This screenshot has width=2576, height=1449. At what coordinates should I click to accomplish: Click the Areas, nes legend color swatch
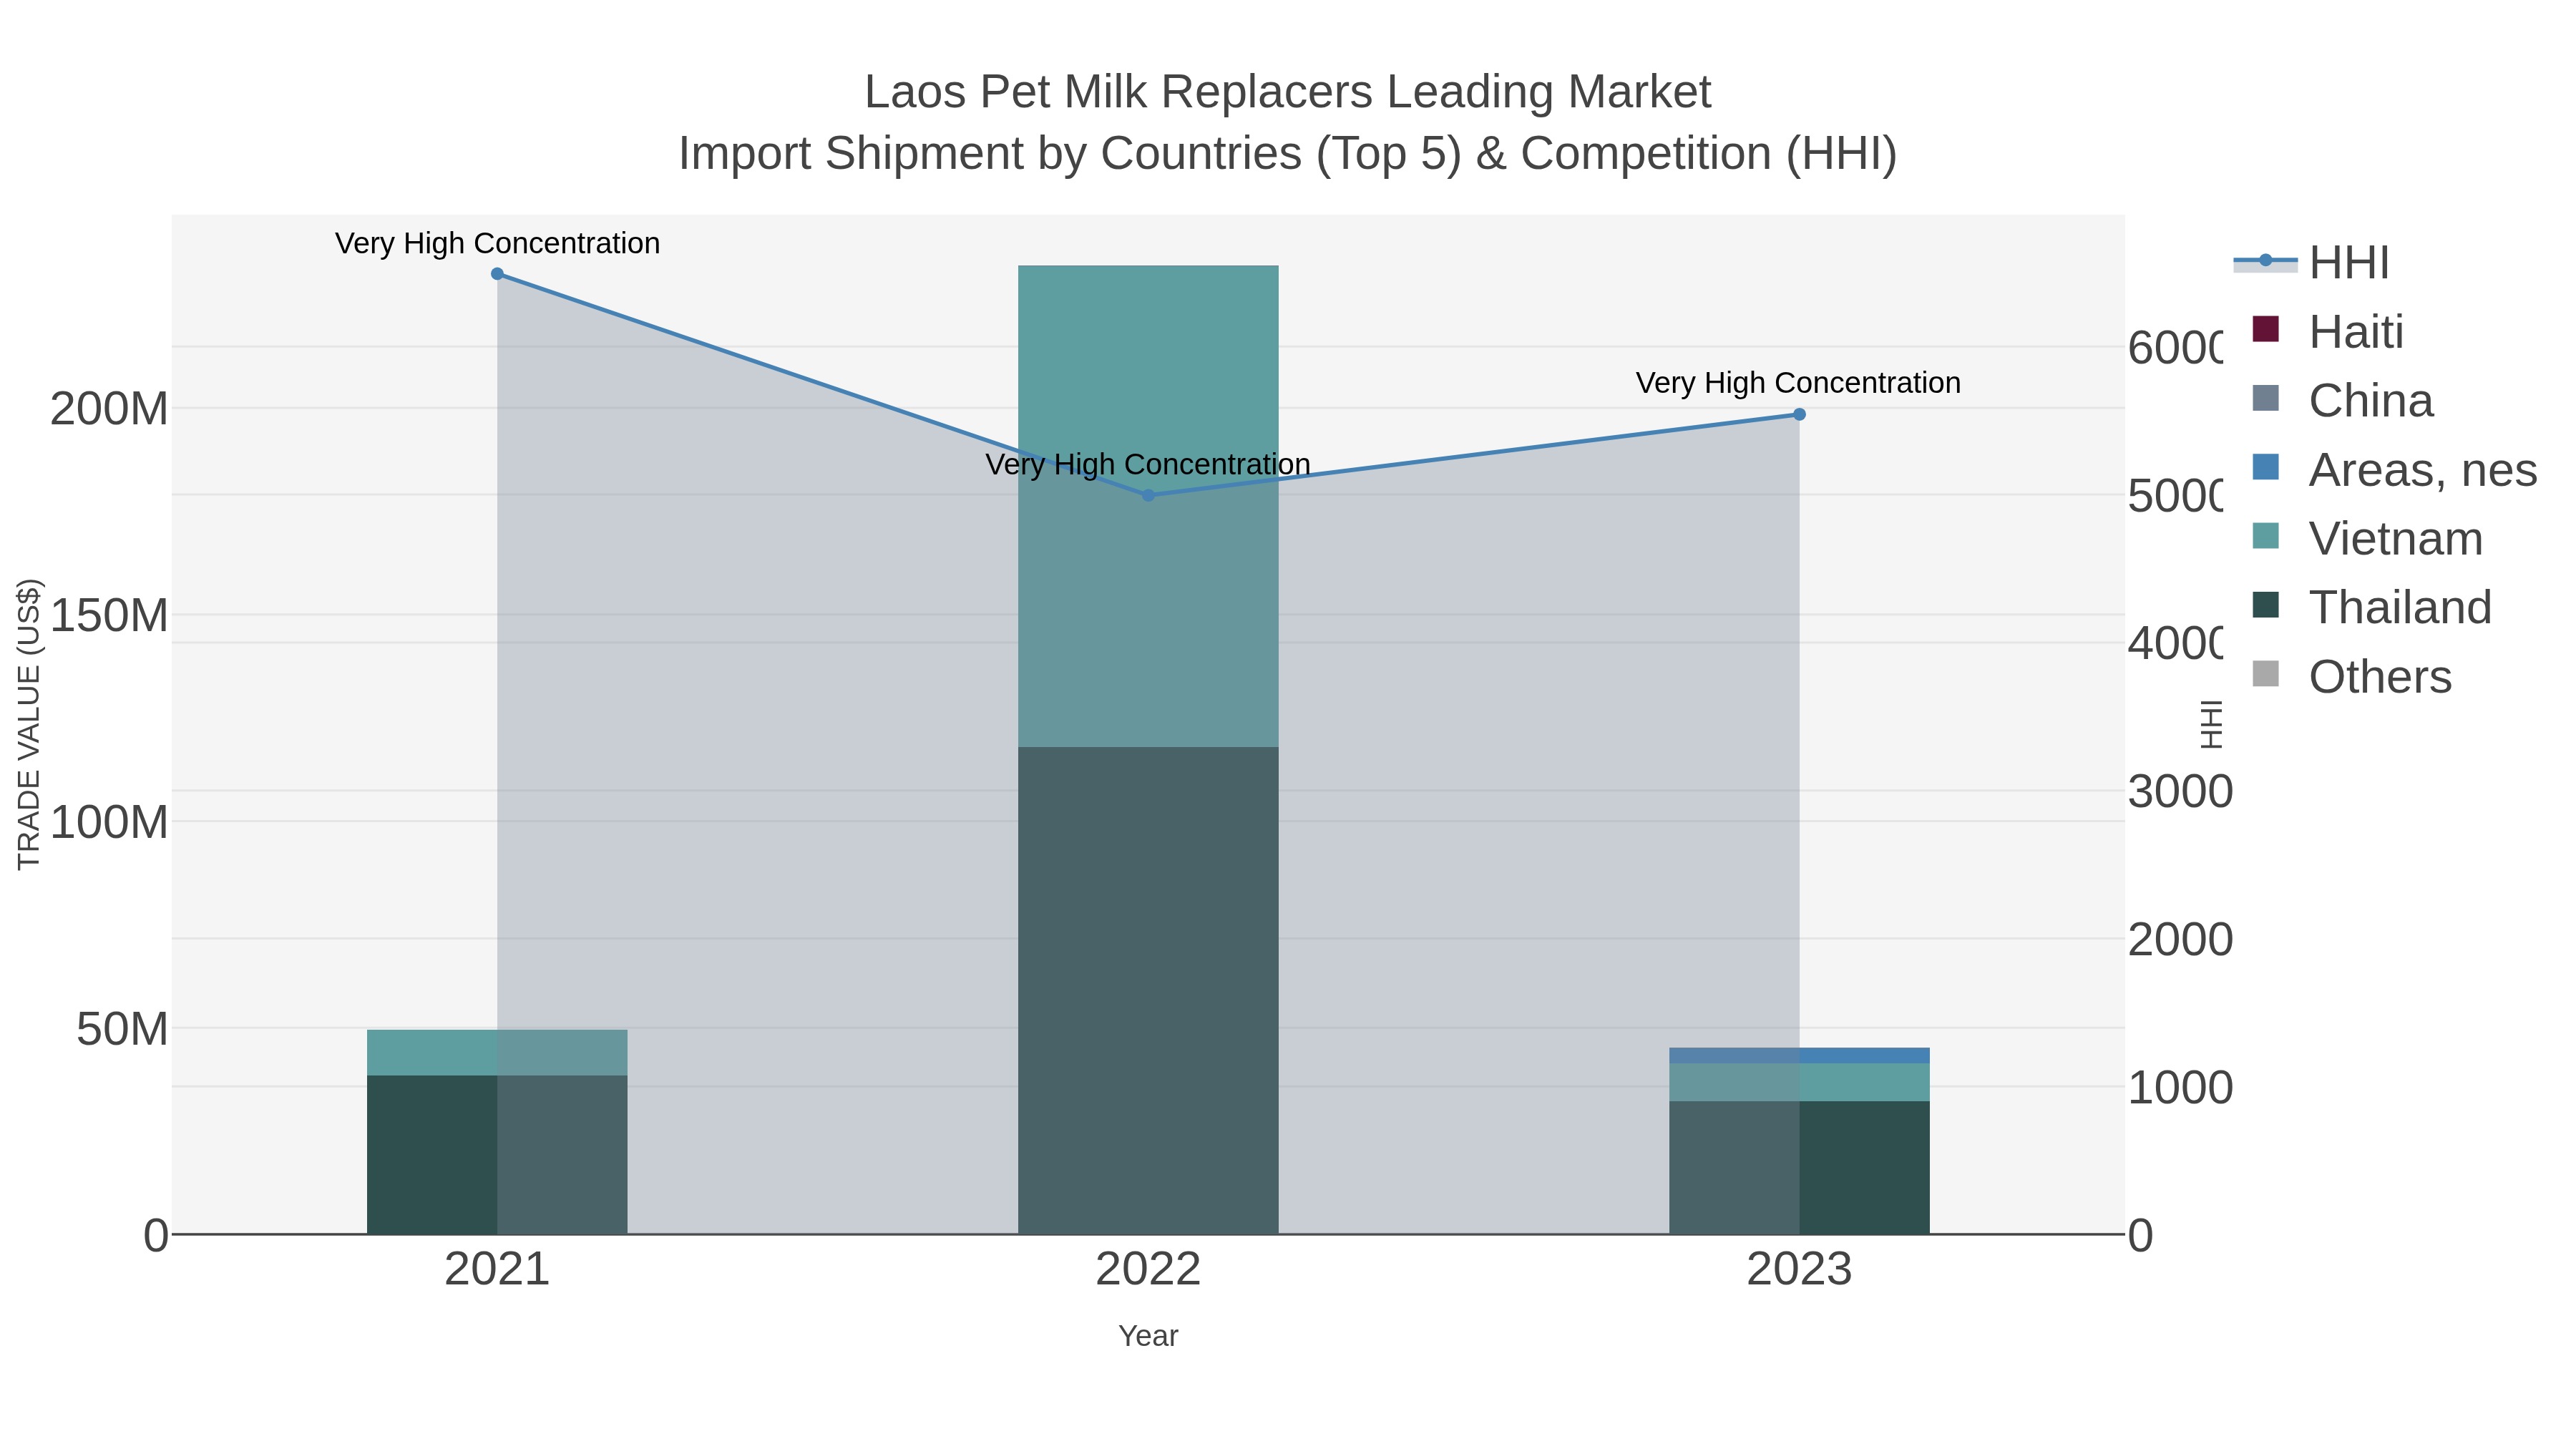pos(2265,467)
